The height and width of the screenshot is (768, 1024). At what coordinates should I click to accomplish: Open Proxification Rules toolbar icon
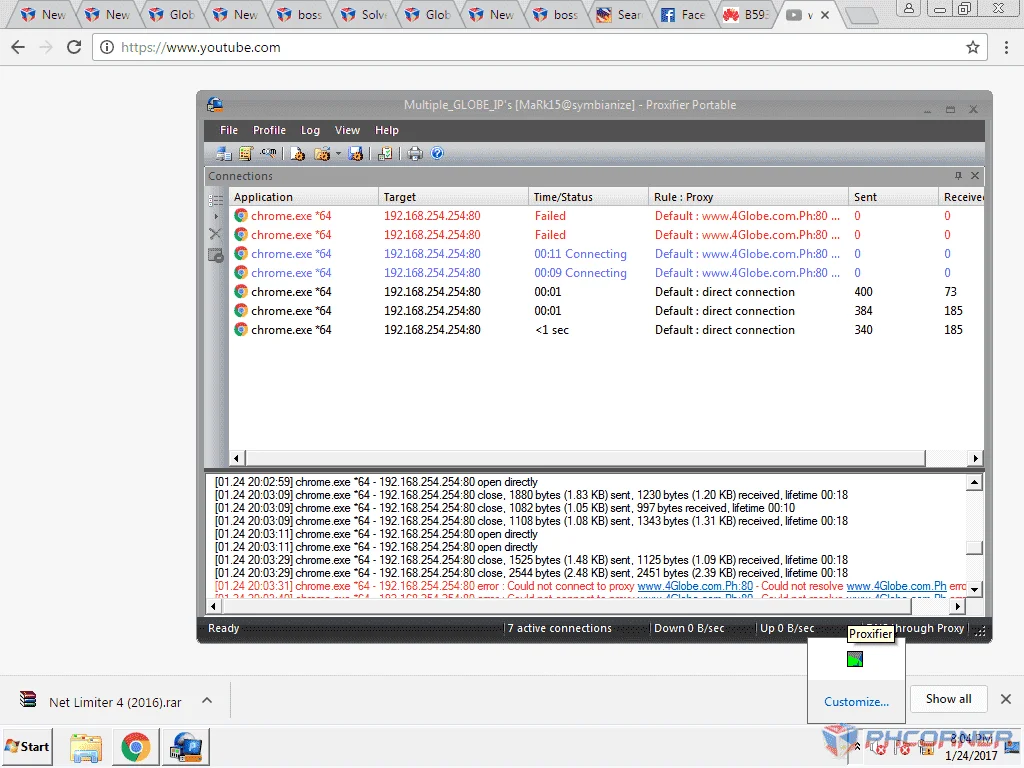[x=246, y=153]
